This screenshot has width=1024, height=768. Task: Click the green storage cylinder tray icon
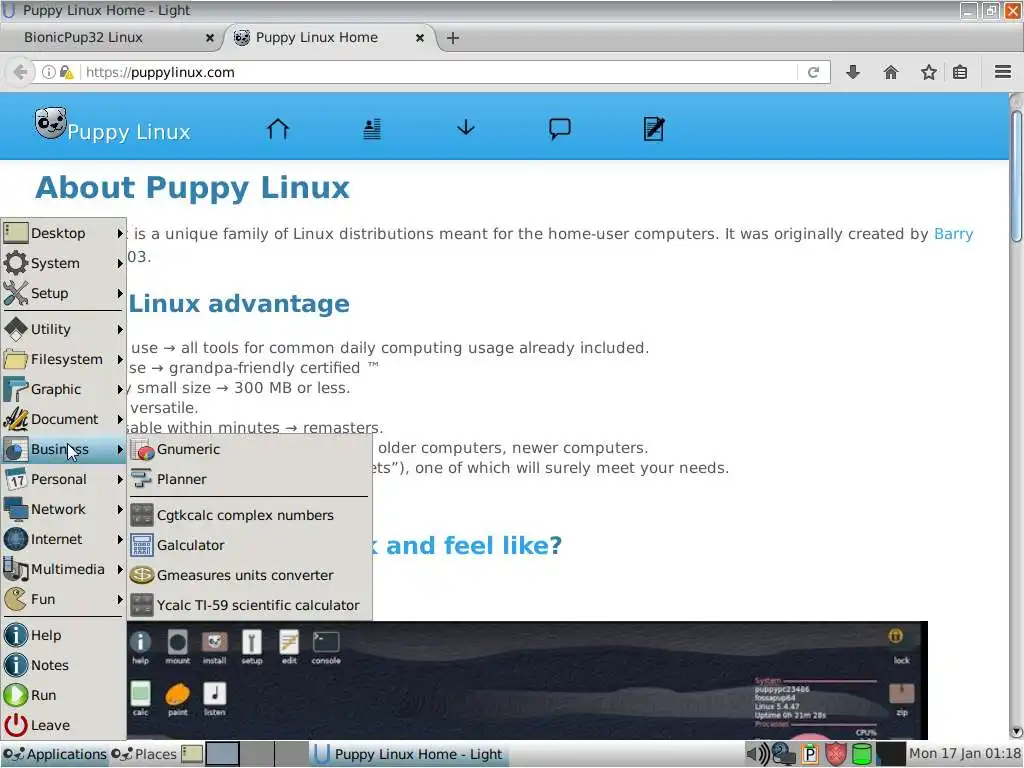coord(862,754)
